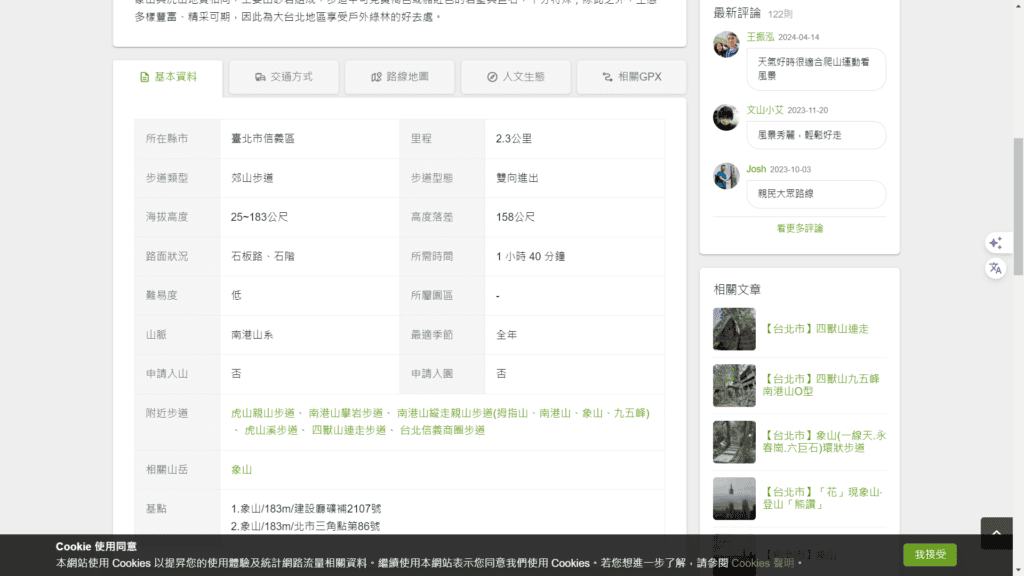
Task: Click the 郊山步道 trail type value
Action: tap(252, 178)
